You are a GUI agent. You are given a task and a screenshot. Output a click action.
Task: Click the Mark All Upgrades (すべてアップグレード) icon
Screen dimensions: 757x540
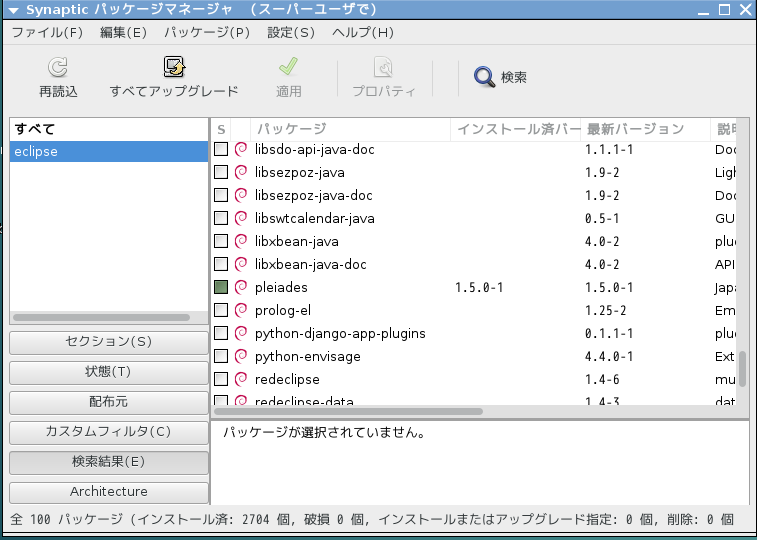point(174,67)
